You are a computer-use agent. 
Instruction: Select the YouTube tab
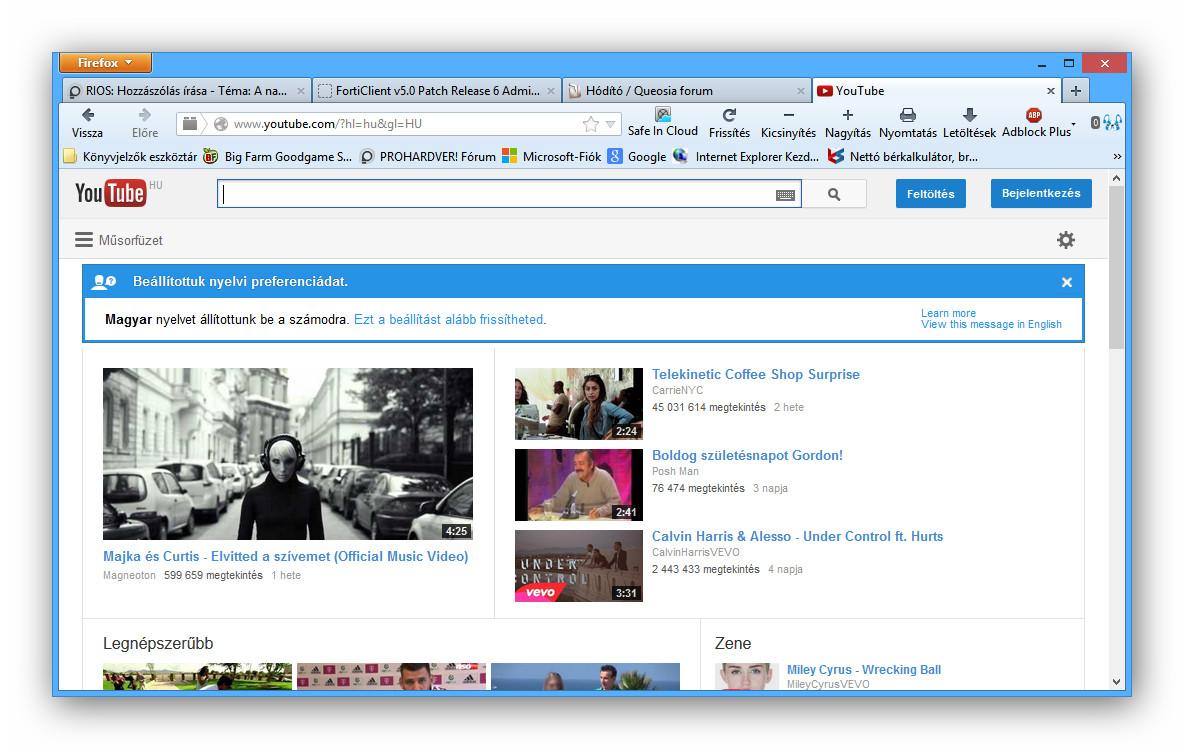(x=936, y=91)
